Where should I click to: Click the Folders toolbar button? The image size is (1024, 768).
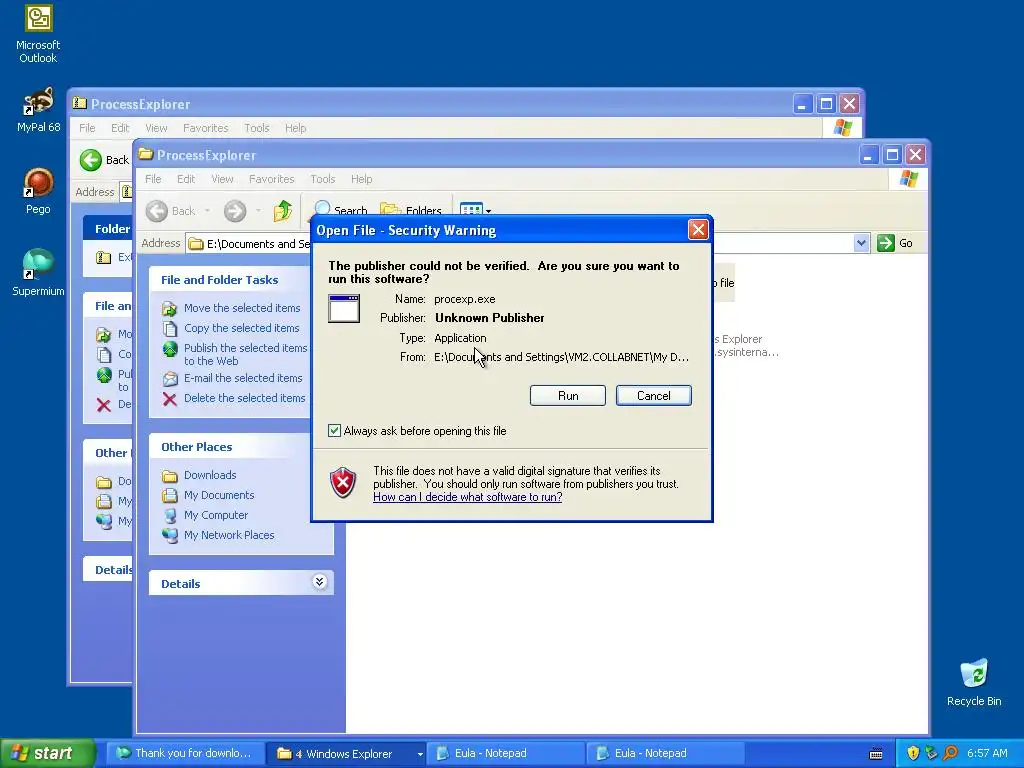coord(411,210)
